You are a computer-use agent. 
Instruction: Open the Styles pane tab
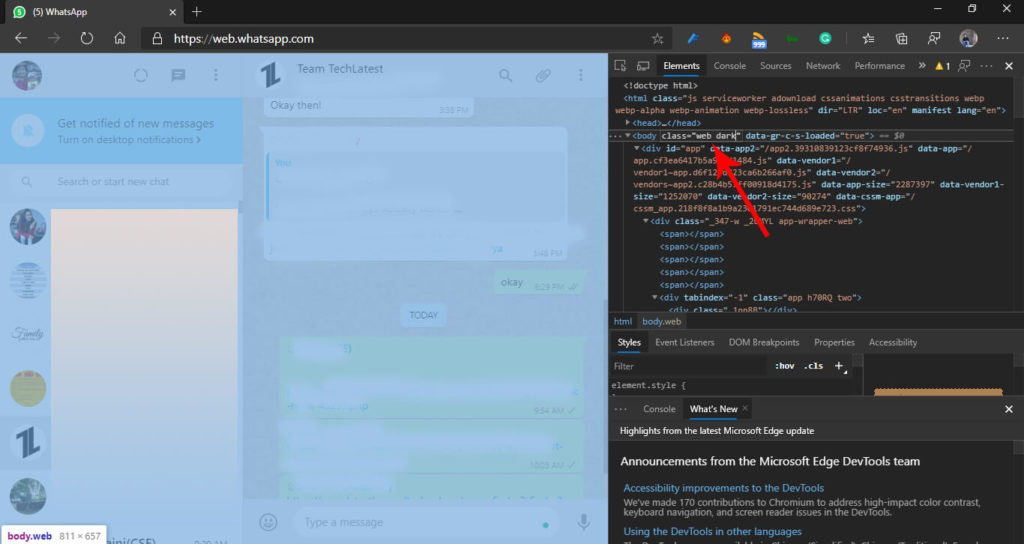click(629, 342)
